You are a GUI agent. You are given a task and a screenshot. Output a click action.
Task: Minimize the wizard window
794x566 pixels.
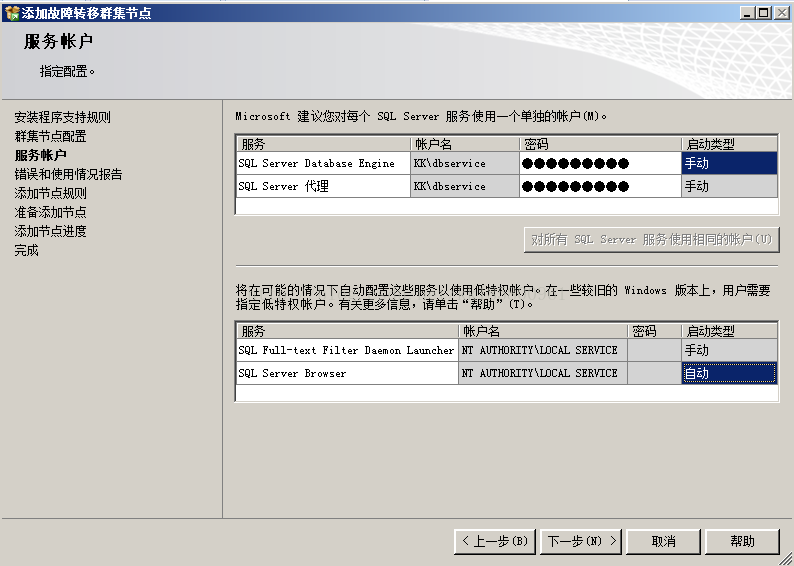coord(747,13)
